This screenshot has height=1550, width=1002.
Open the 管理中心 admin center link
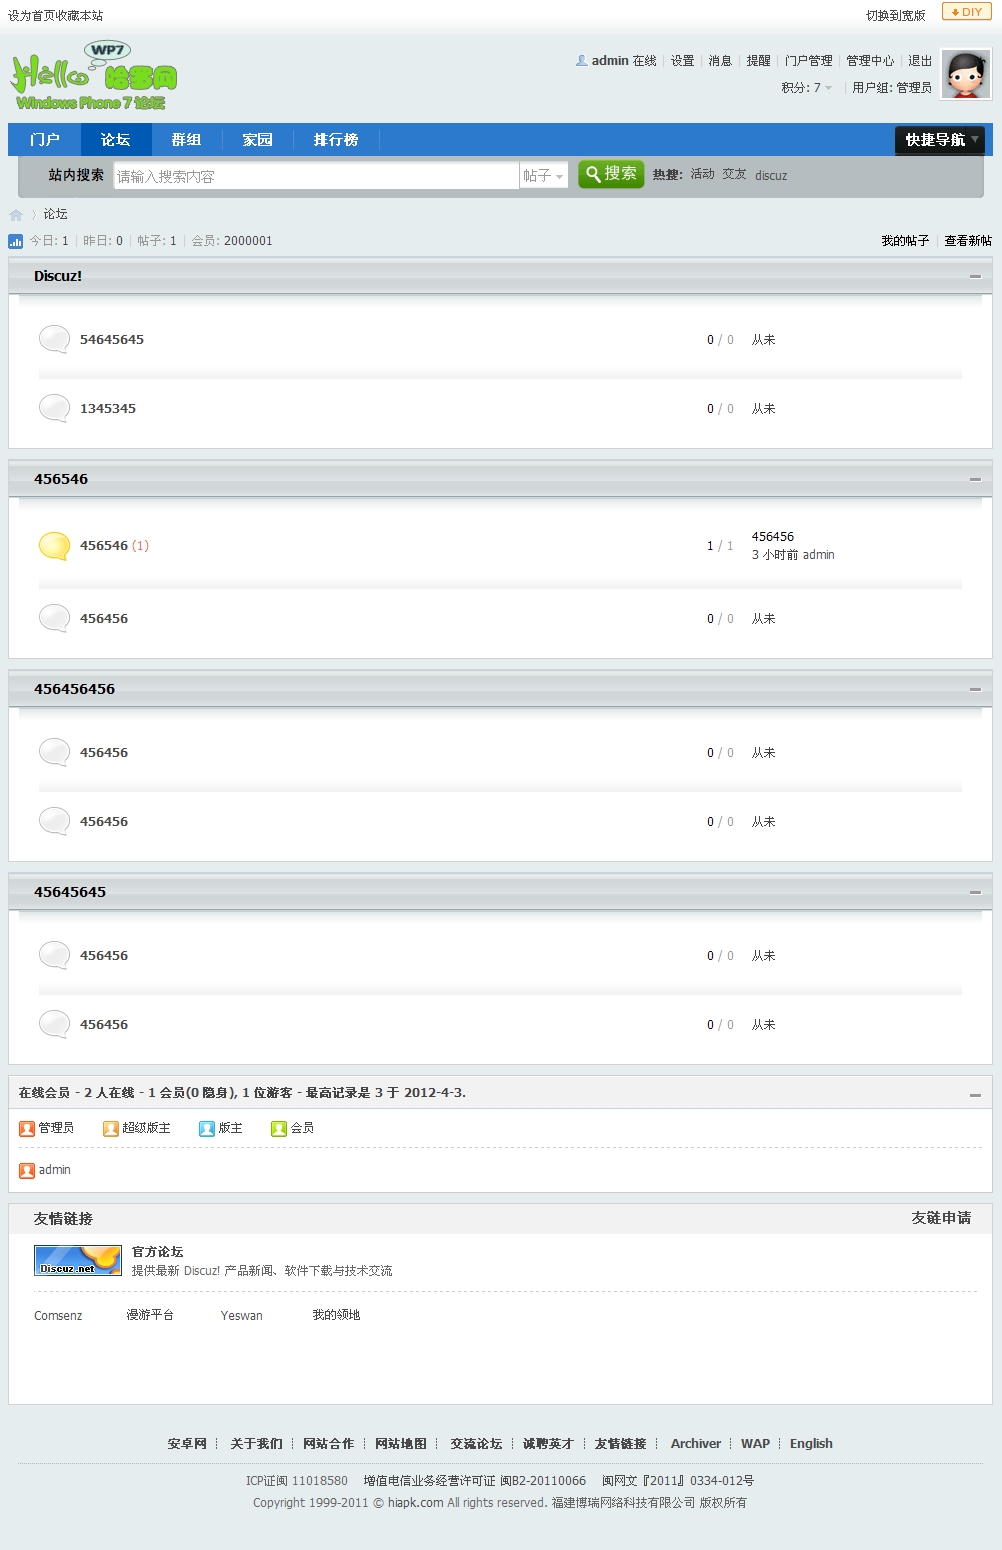coord(871,61)
